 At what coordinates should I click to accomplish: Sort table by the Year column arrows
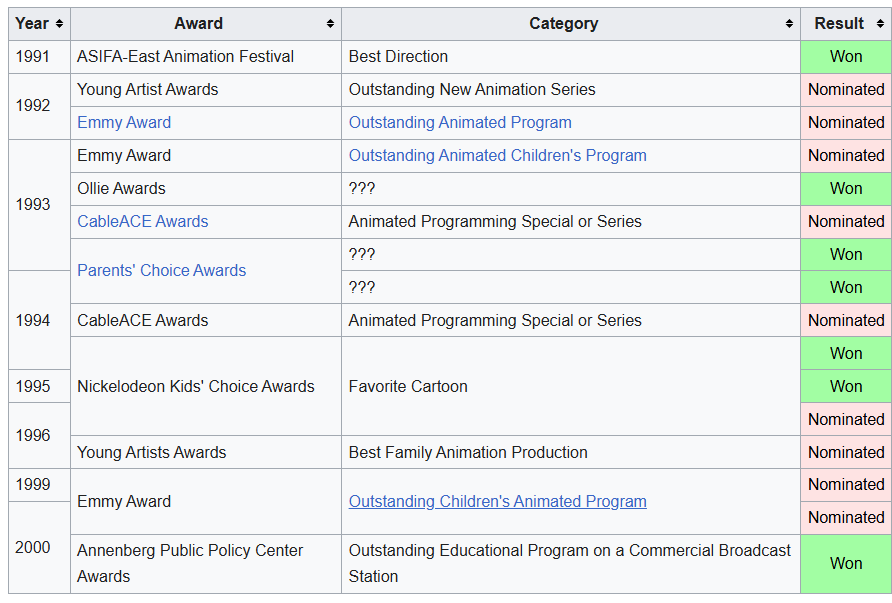coord(59,24)
